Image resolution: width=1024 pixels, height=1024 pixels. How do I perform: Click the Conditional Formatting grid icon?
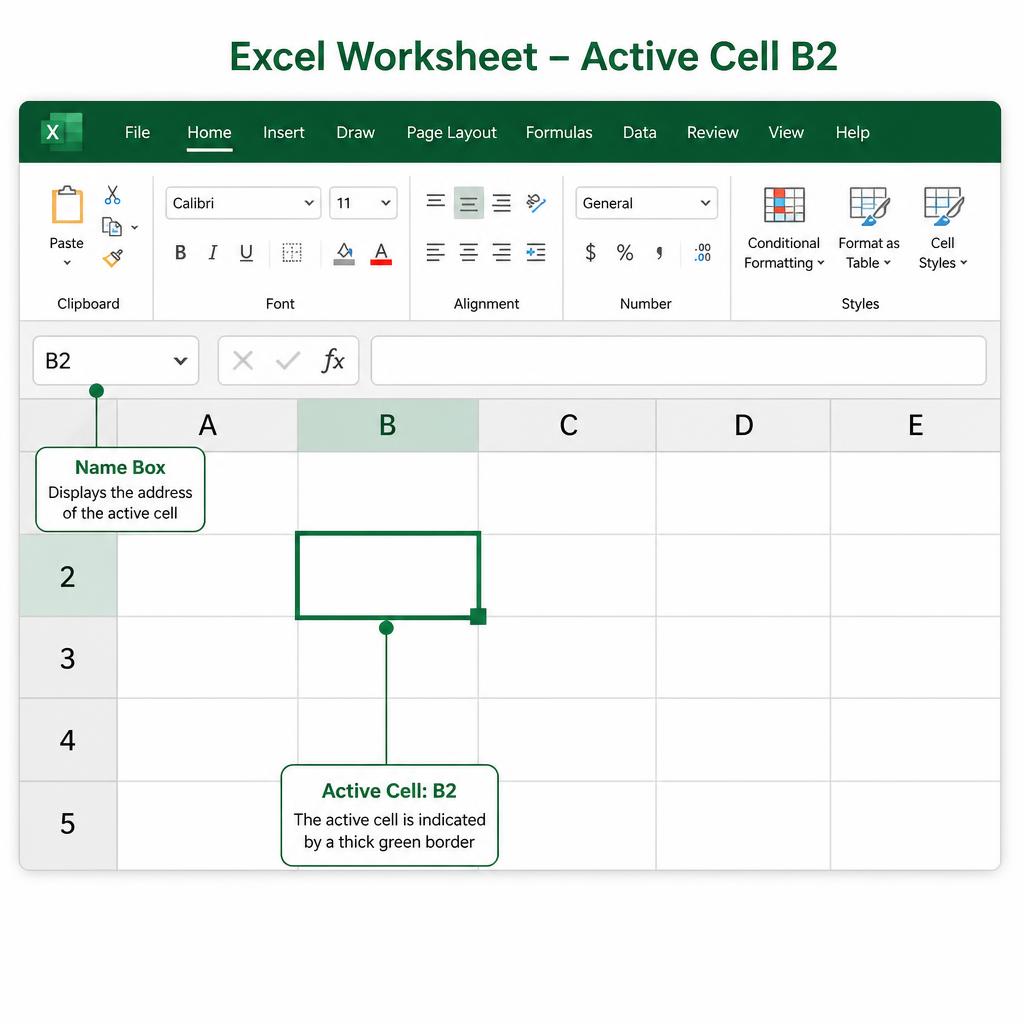(x=784, y=205)
